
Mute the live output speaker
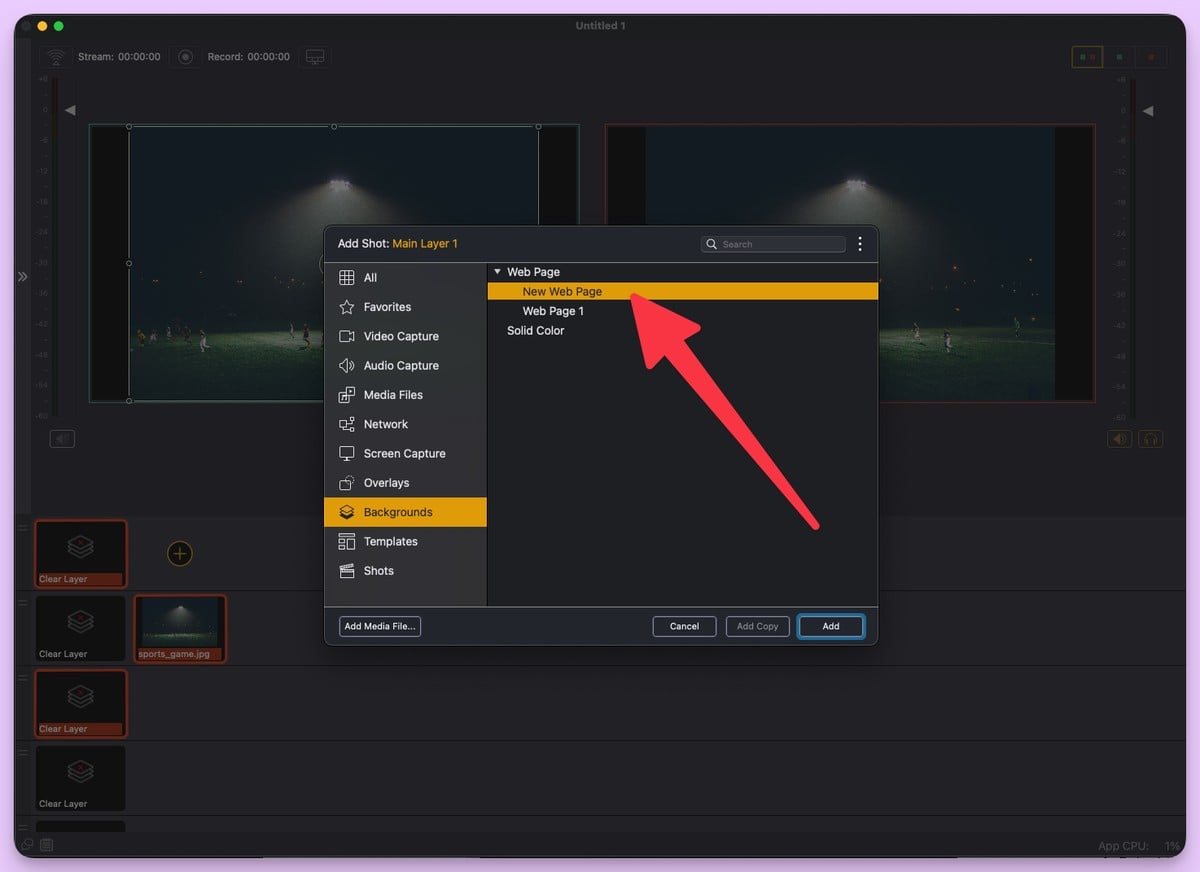(1120, 438)
